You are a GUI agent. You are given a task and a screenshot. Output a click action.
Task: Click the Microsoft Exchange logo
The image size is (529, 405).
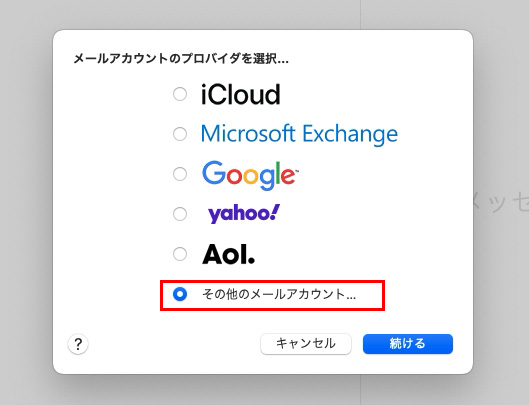pyautogui.click(x=299, y=134)
